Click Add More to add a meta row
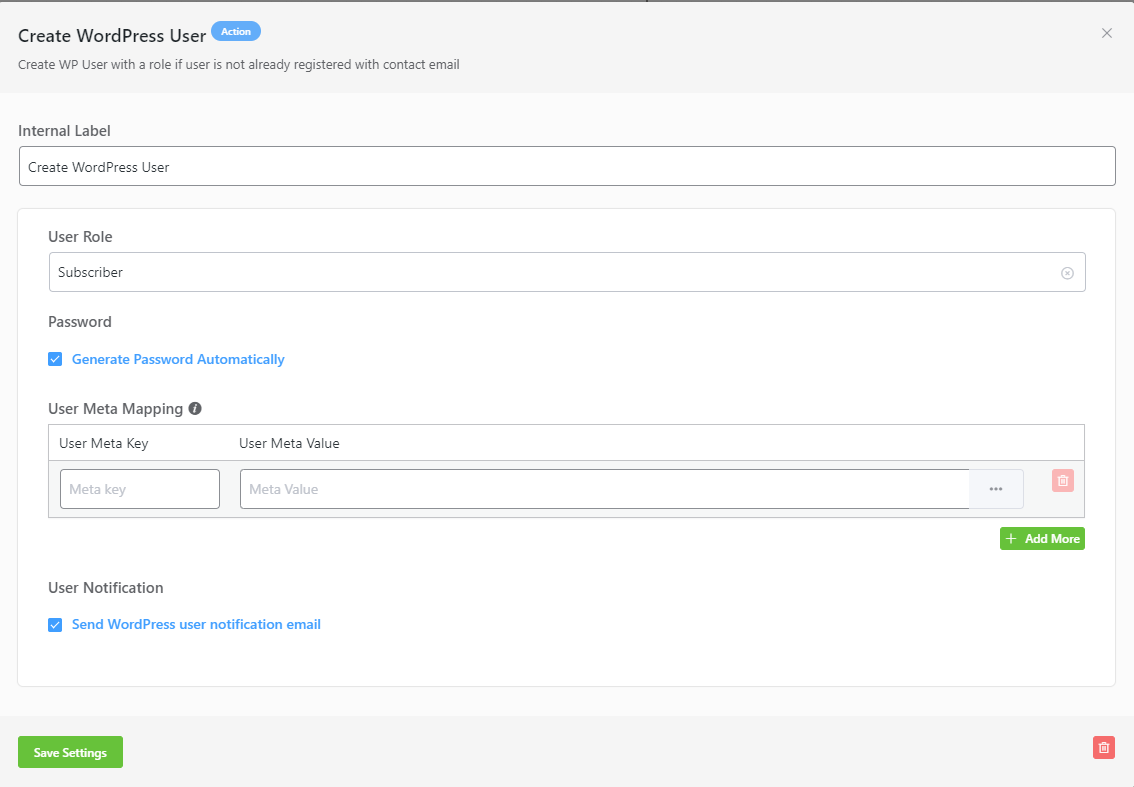 click(x=1042, y=538)
